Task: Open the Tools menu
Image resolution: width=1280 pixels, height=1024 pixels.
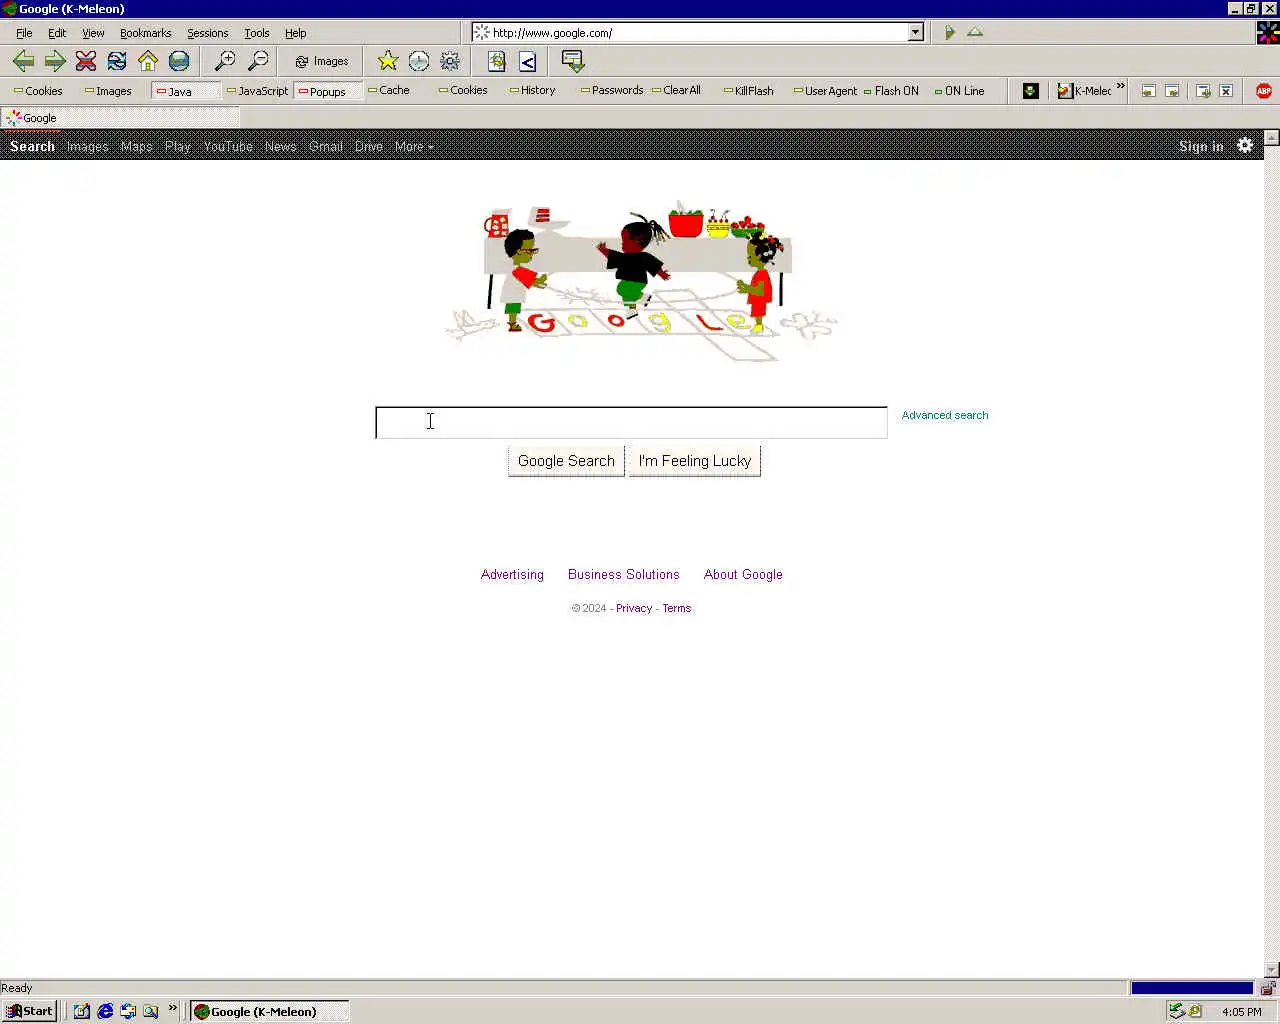Action: [257, 33]
